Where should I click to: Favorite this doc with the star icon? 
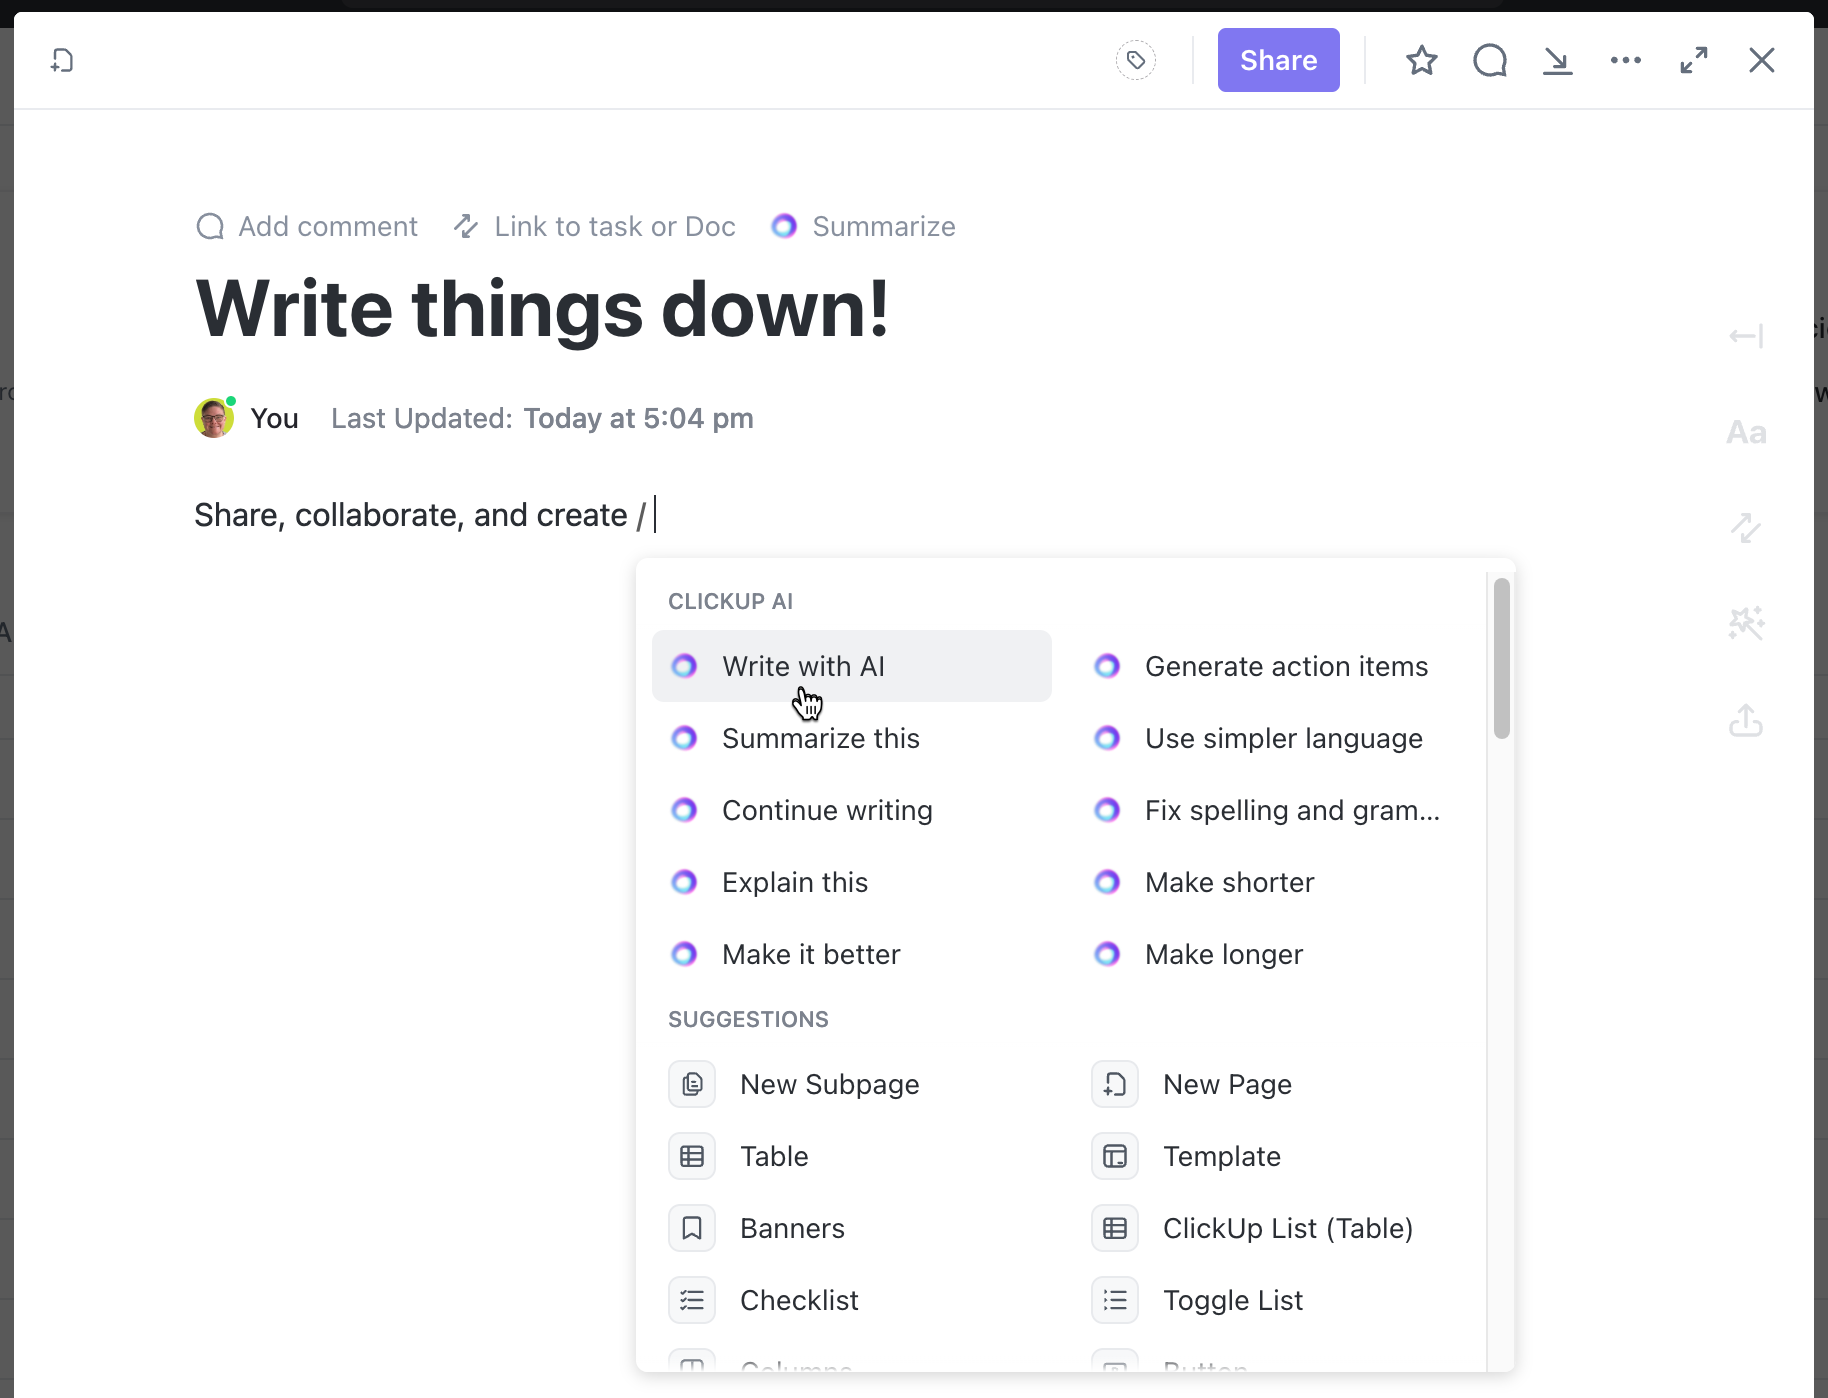tap(1421, 61)
